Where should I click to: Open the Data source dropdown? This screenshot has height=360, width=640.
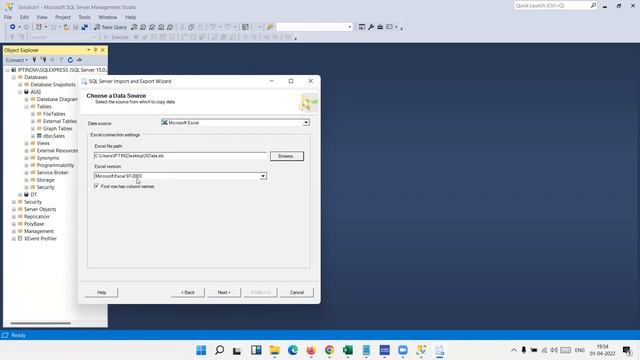tap(306, 122)
